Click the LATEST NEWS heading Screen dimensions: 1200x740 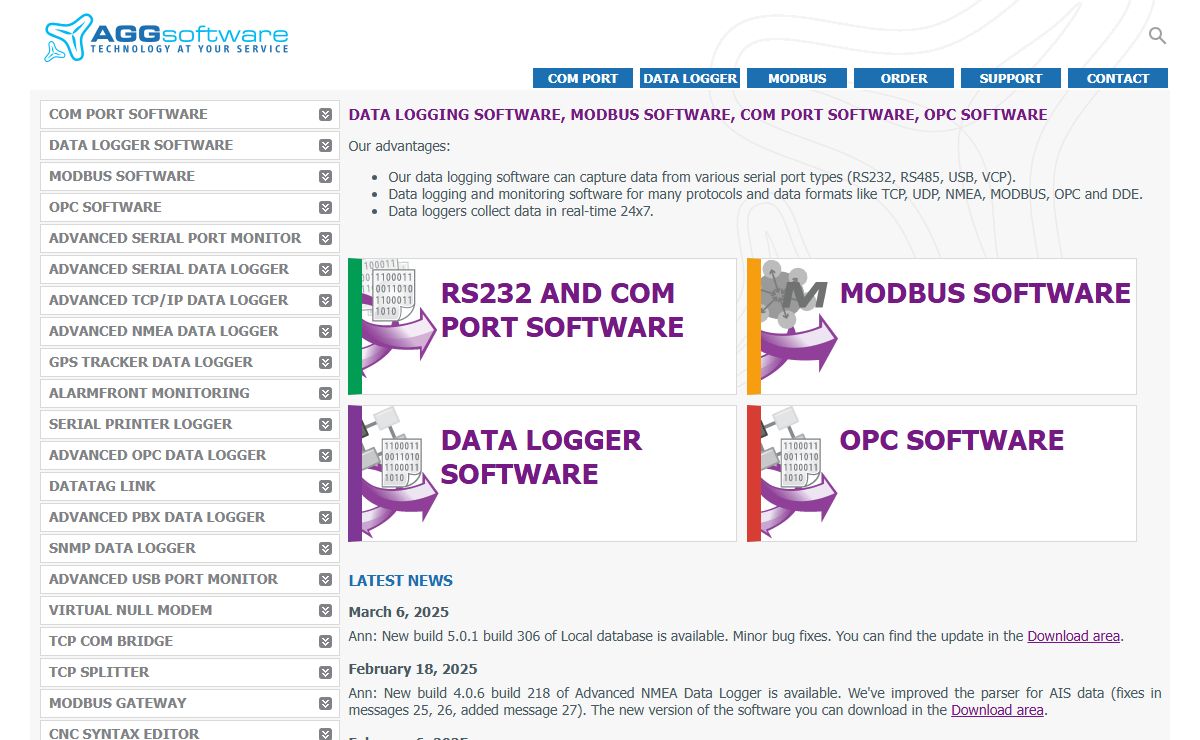coord(400,580)
